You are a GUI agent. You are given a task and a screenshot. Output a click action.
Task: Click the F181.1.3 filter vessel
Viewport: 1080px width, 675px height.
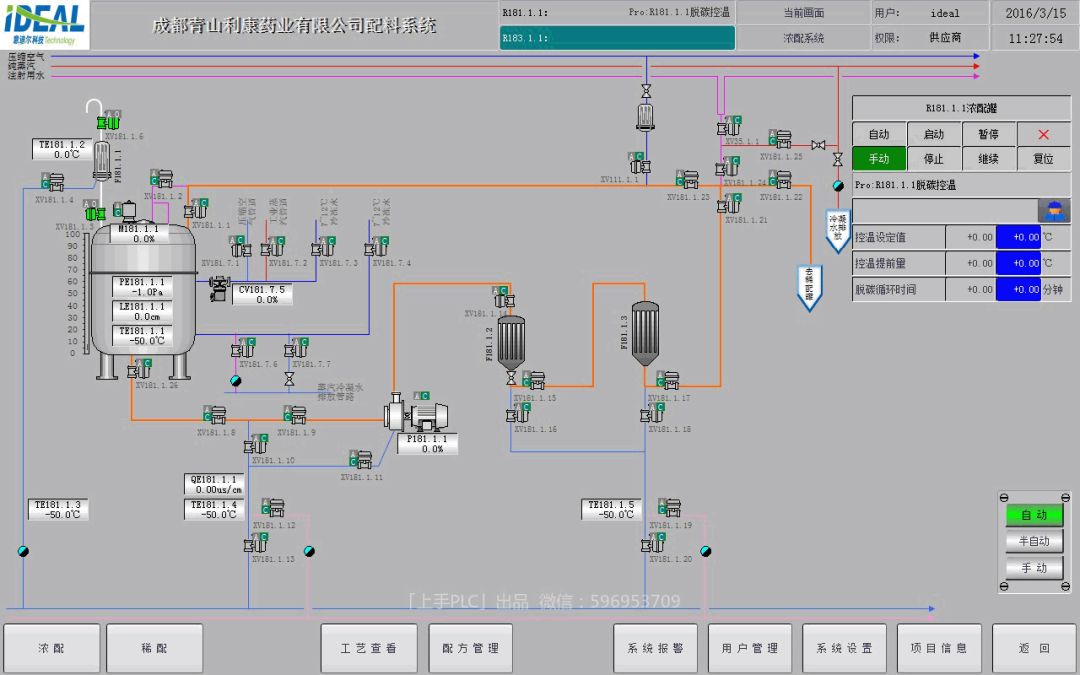pos(645,334)
